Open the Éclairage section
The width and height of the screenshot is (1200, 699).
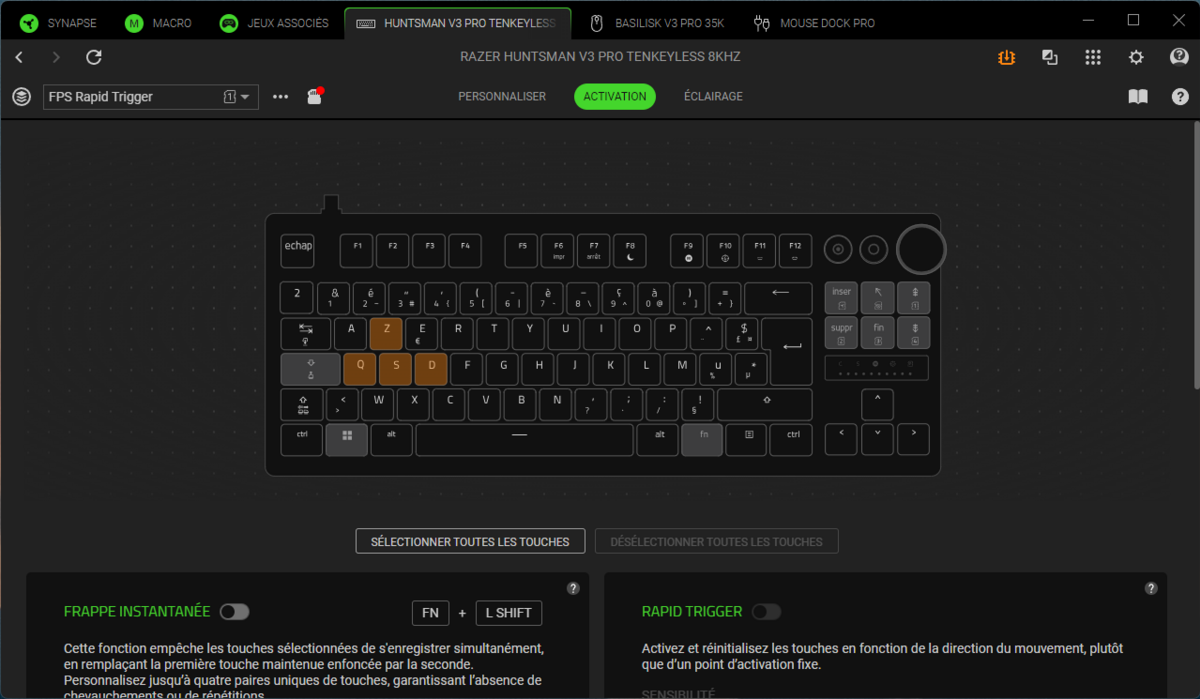click(x=713, y=97)
